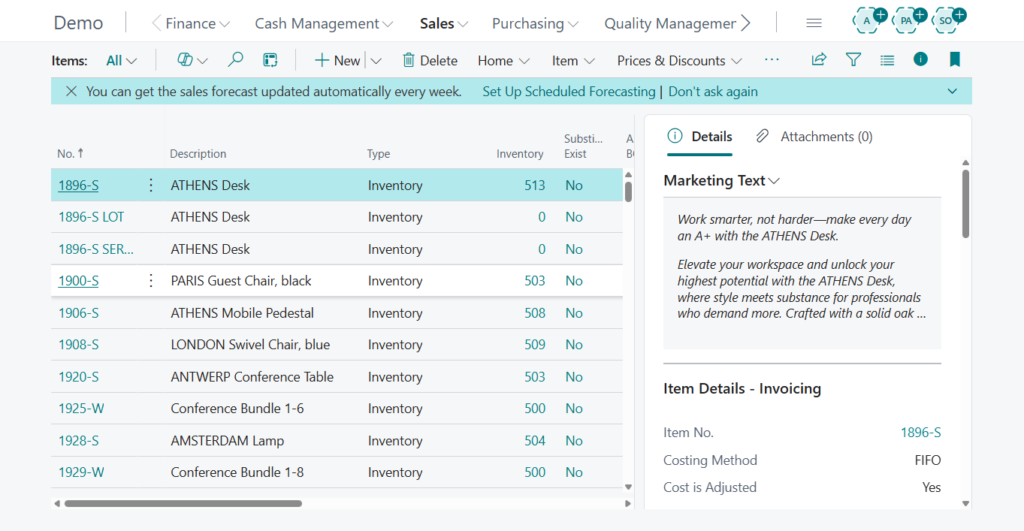Click the Share icon in toolbar
The image size is (1024, 531).
819,60
